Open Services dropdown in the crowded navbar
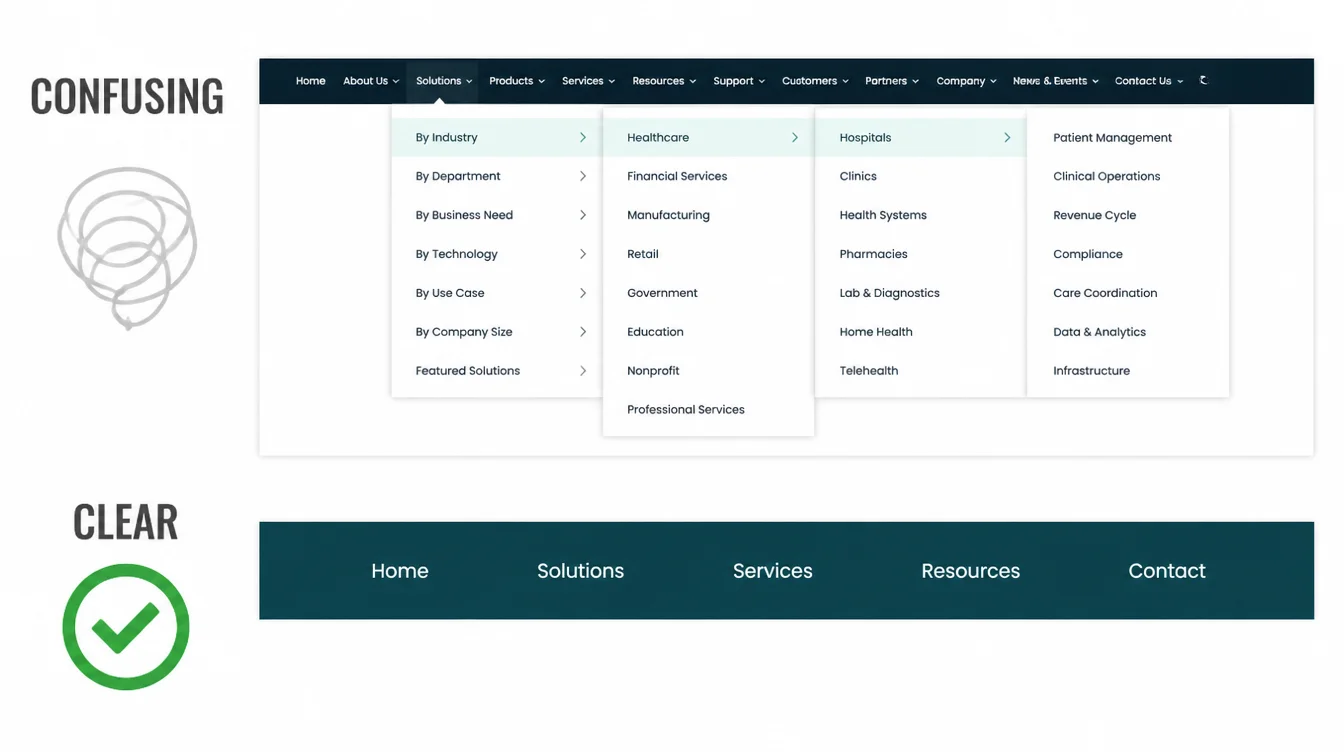Image resolution: width=1344 pixels, height=752 pixels. click(588, 81)
